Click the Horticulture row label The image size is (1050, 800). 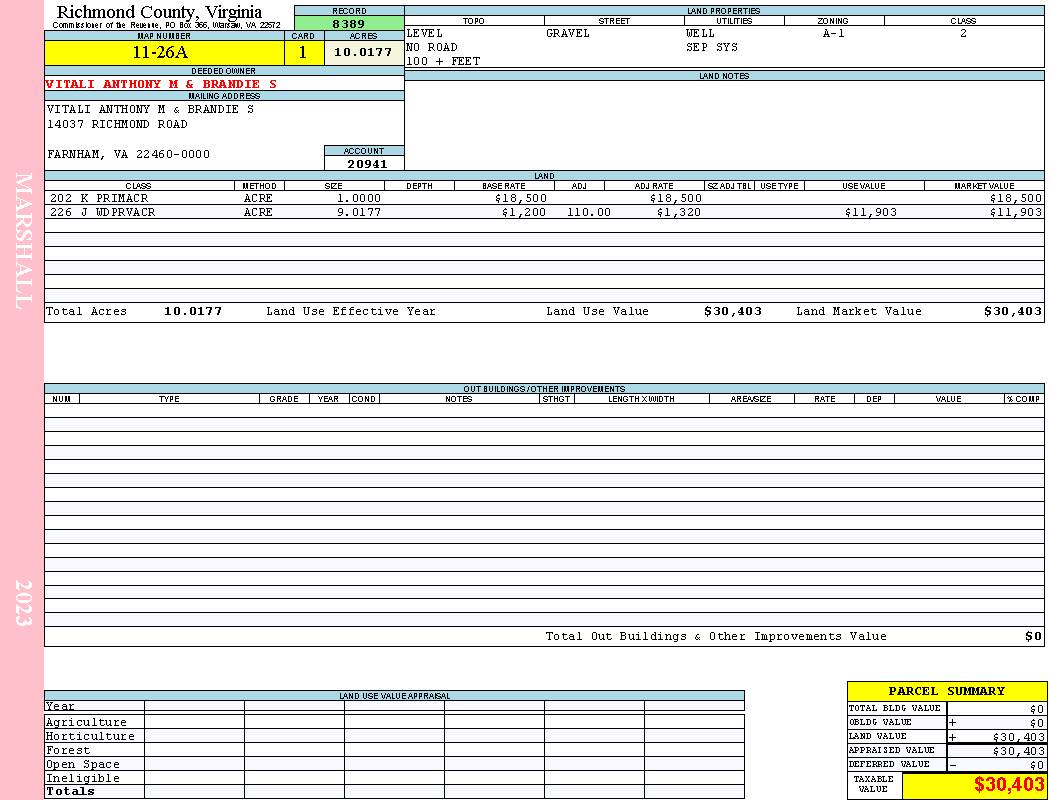(x=90, y=736)
